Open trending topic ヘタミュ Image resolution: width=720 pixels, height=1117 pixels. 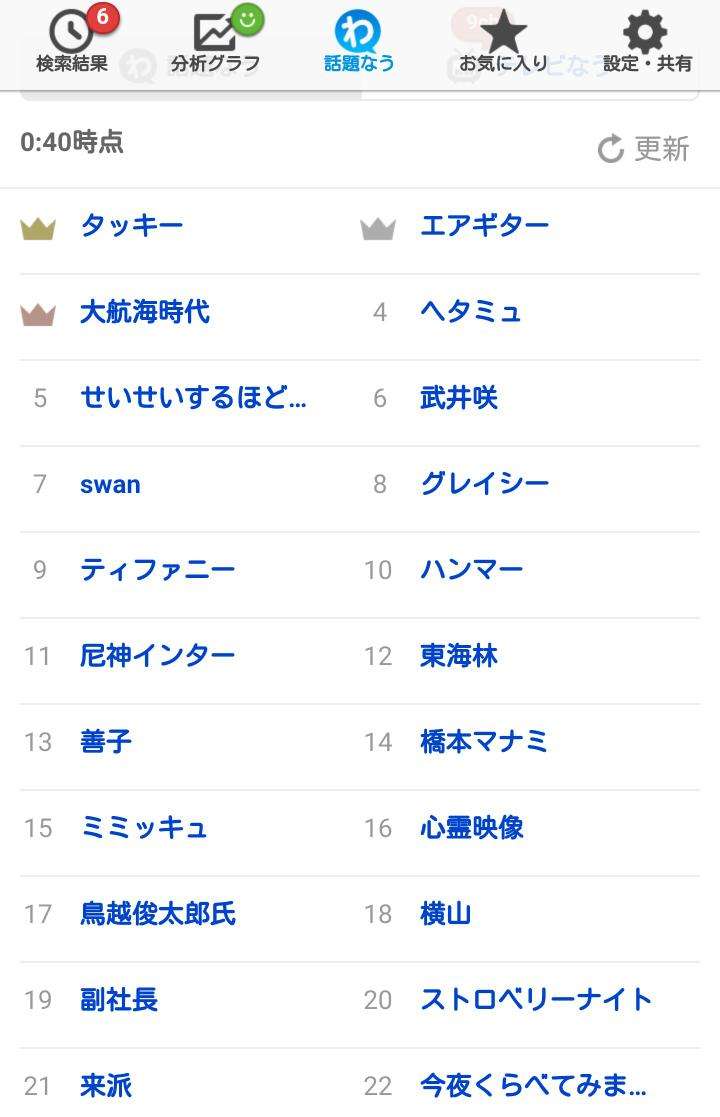471,312
